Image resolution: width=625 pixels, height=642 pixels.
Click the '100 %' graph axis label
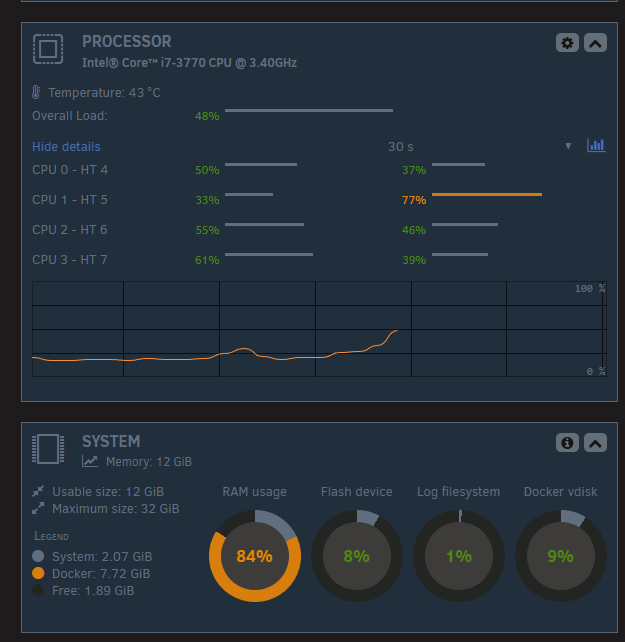(590, 288)
